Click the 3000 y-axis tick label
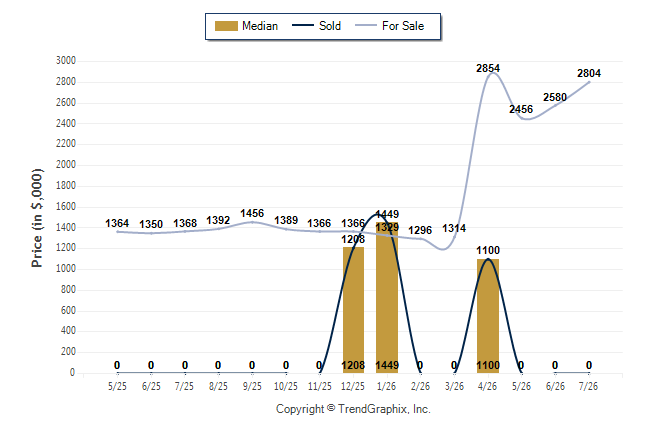This screenshot has width=646, height=434. (x=66, y=61)
